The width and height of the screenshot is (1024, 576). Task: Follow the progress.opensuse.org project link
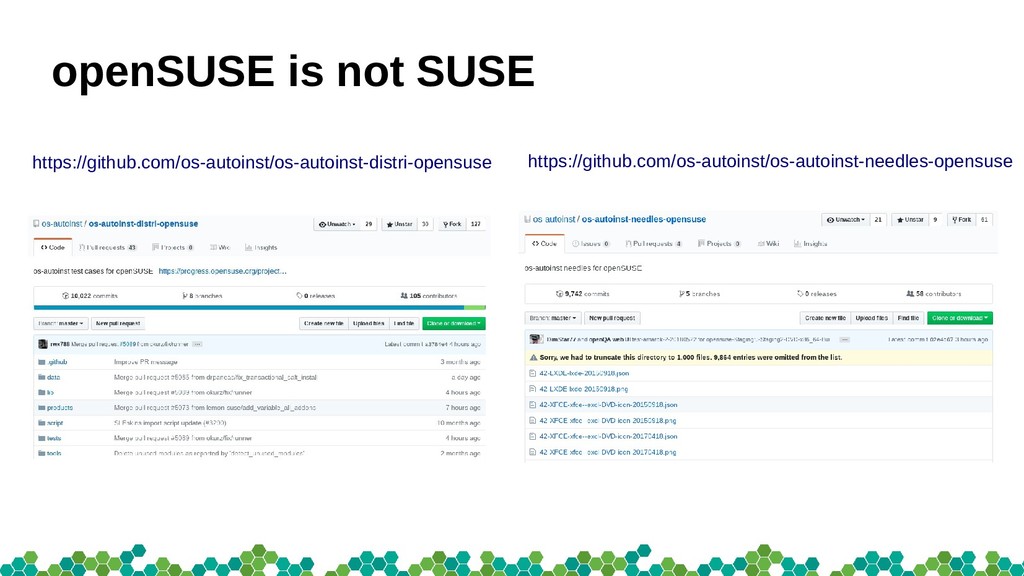[222, 271]
